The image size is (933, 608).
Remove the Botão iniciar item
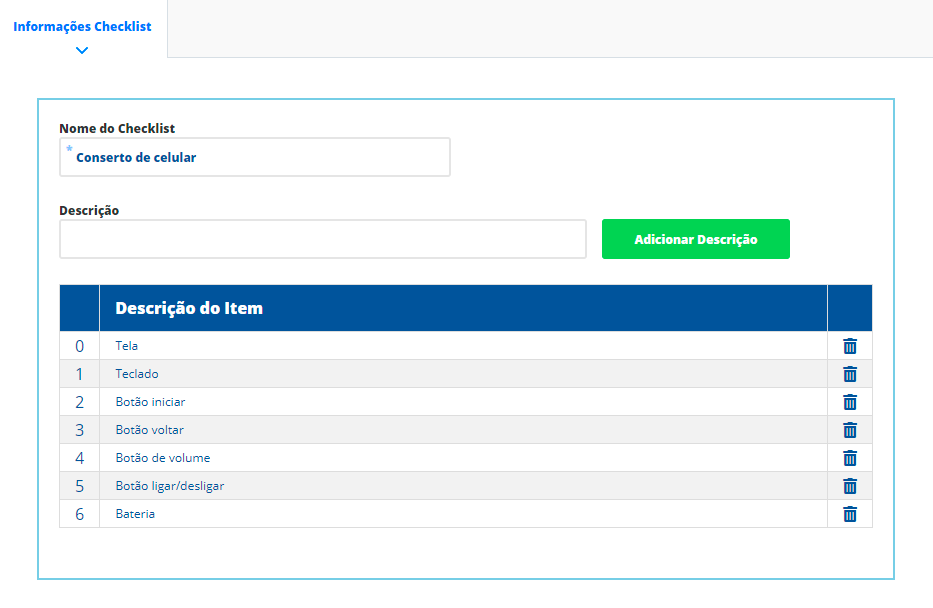[850, 402]
